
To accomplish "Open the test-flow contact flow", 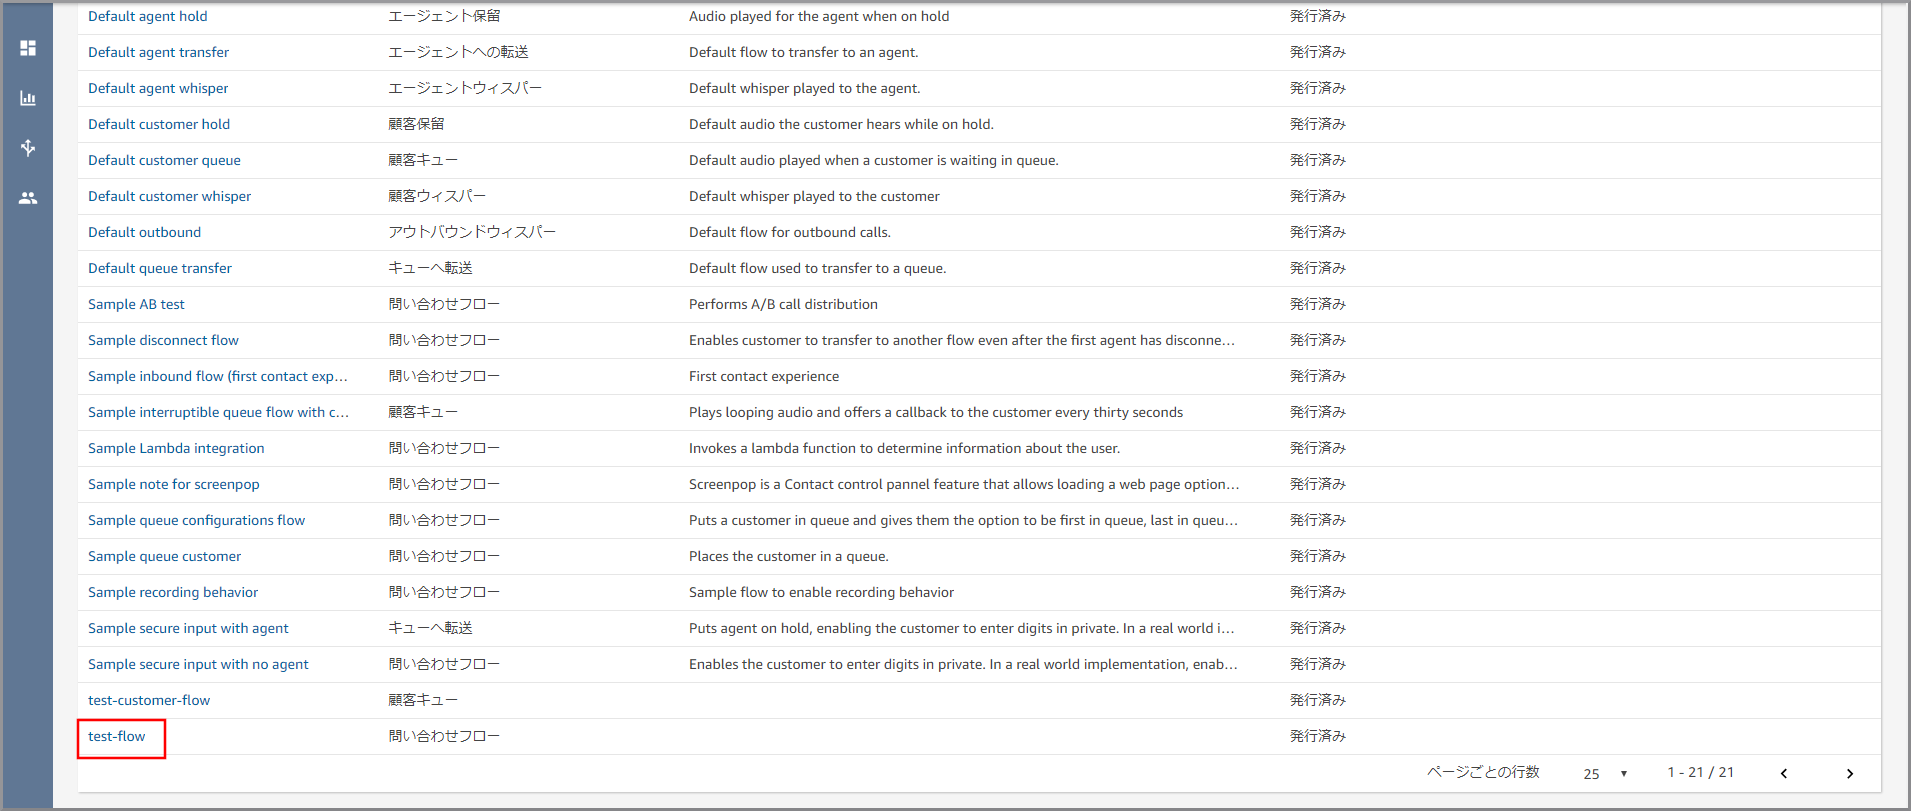I will tap(117, 737).
